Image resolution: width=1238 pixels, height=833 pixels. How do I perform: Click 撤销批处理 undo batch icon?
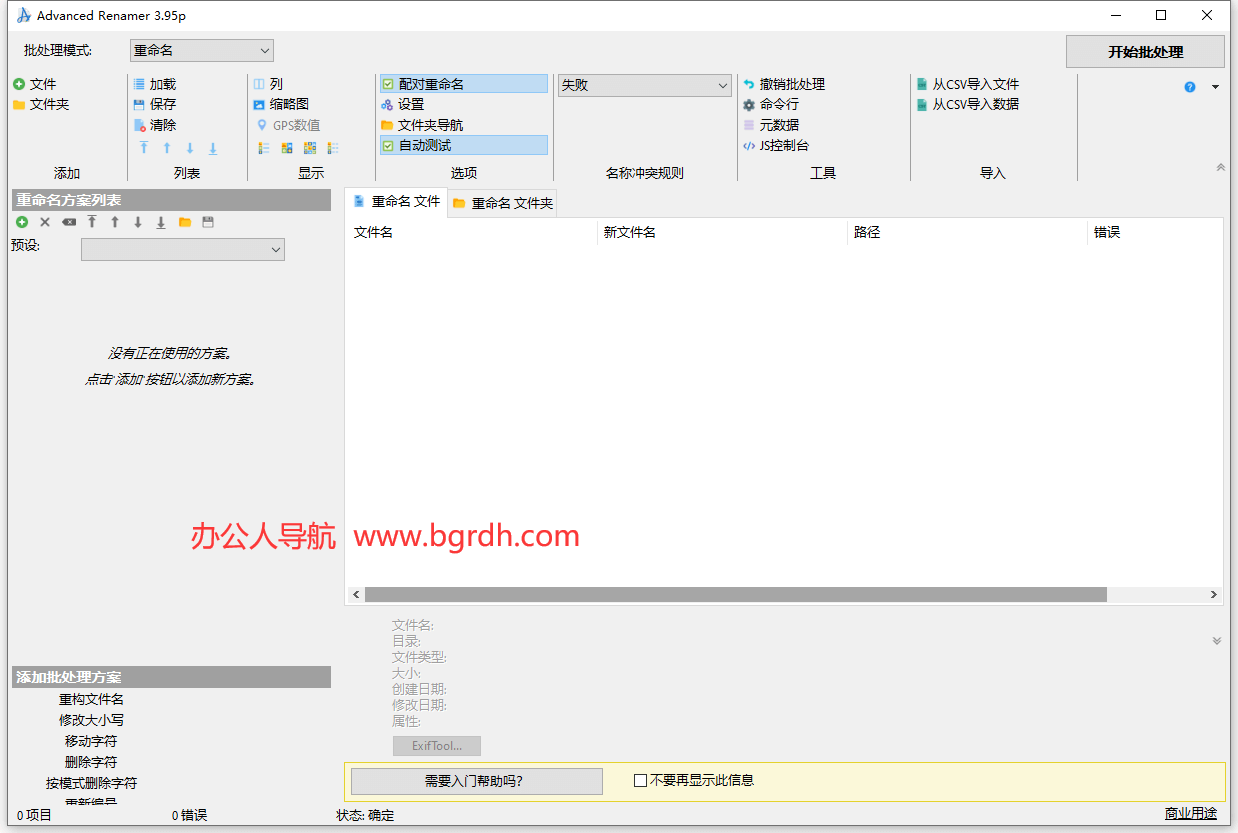(749, 85)
